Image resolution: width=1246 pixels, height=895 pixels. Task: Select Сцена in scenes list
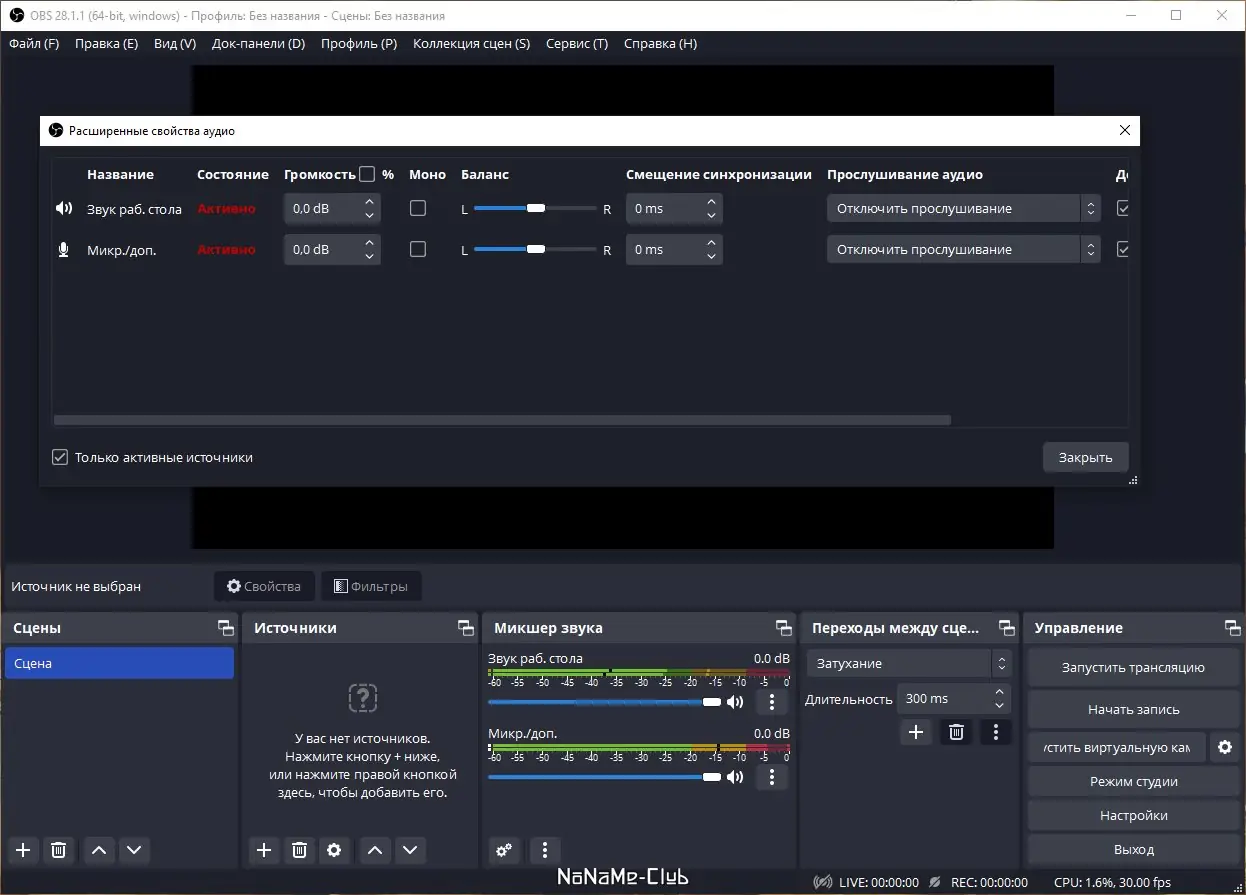[x=119, y=663]
